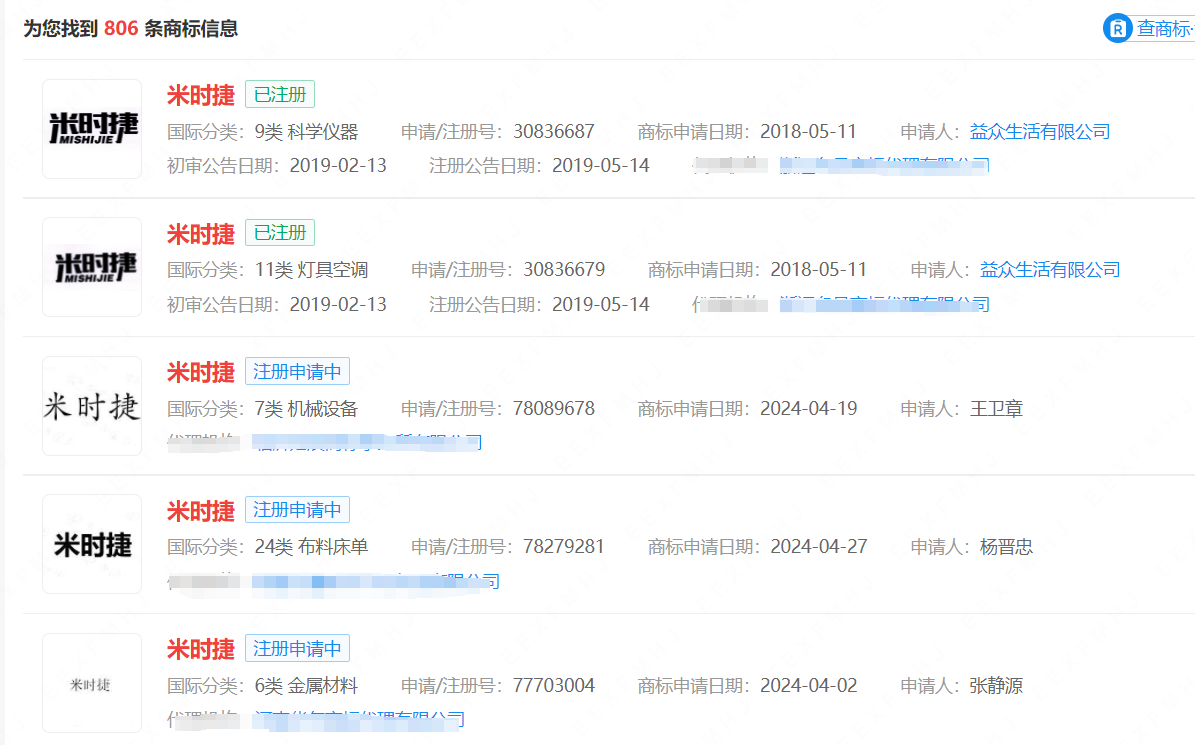Click the class text 6类 金属材料
The width and height of the screenshot is (1195, 745).
306,686
